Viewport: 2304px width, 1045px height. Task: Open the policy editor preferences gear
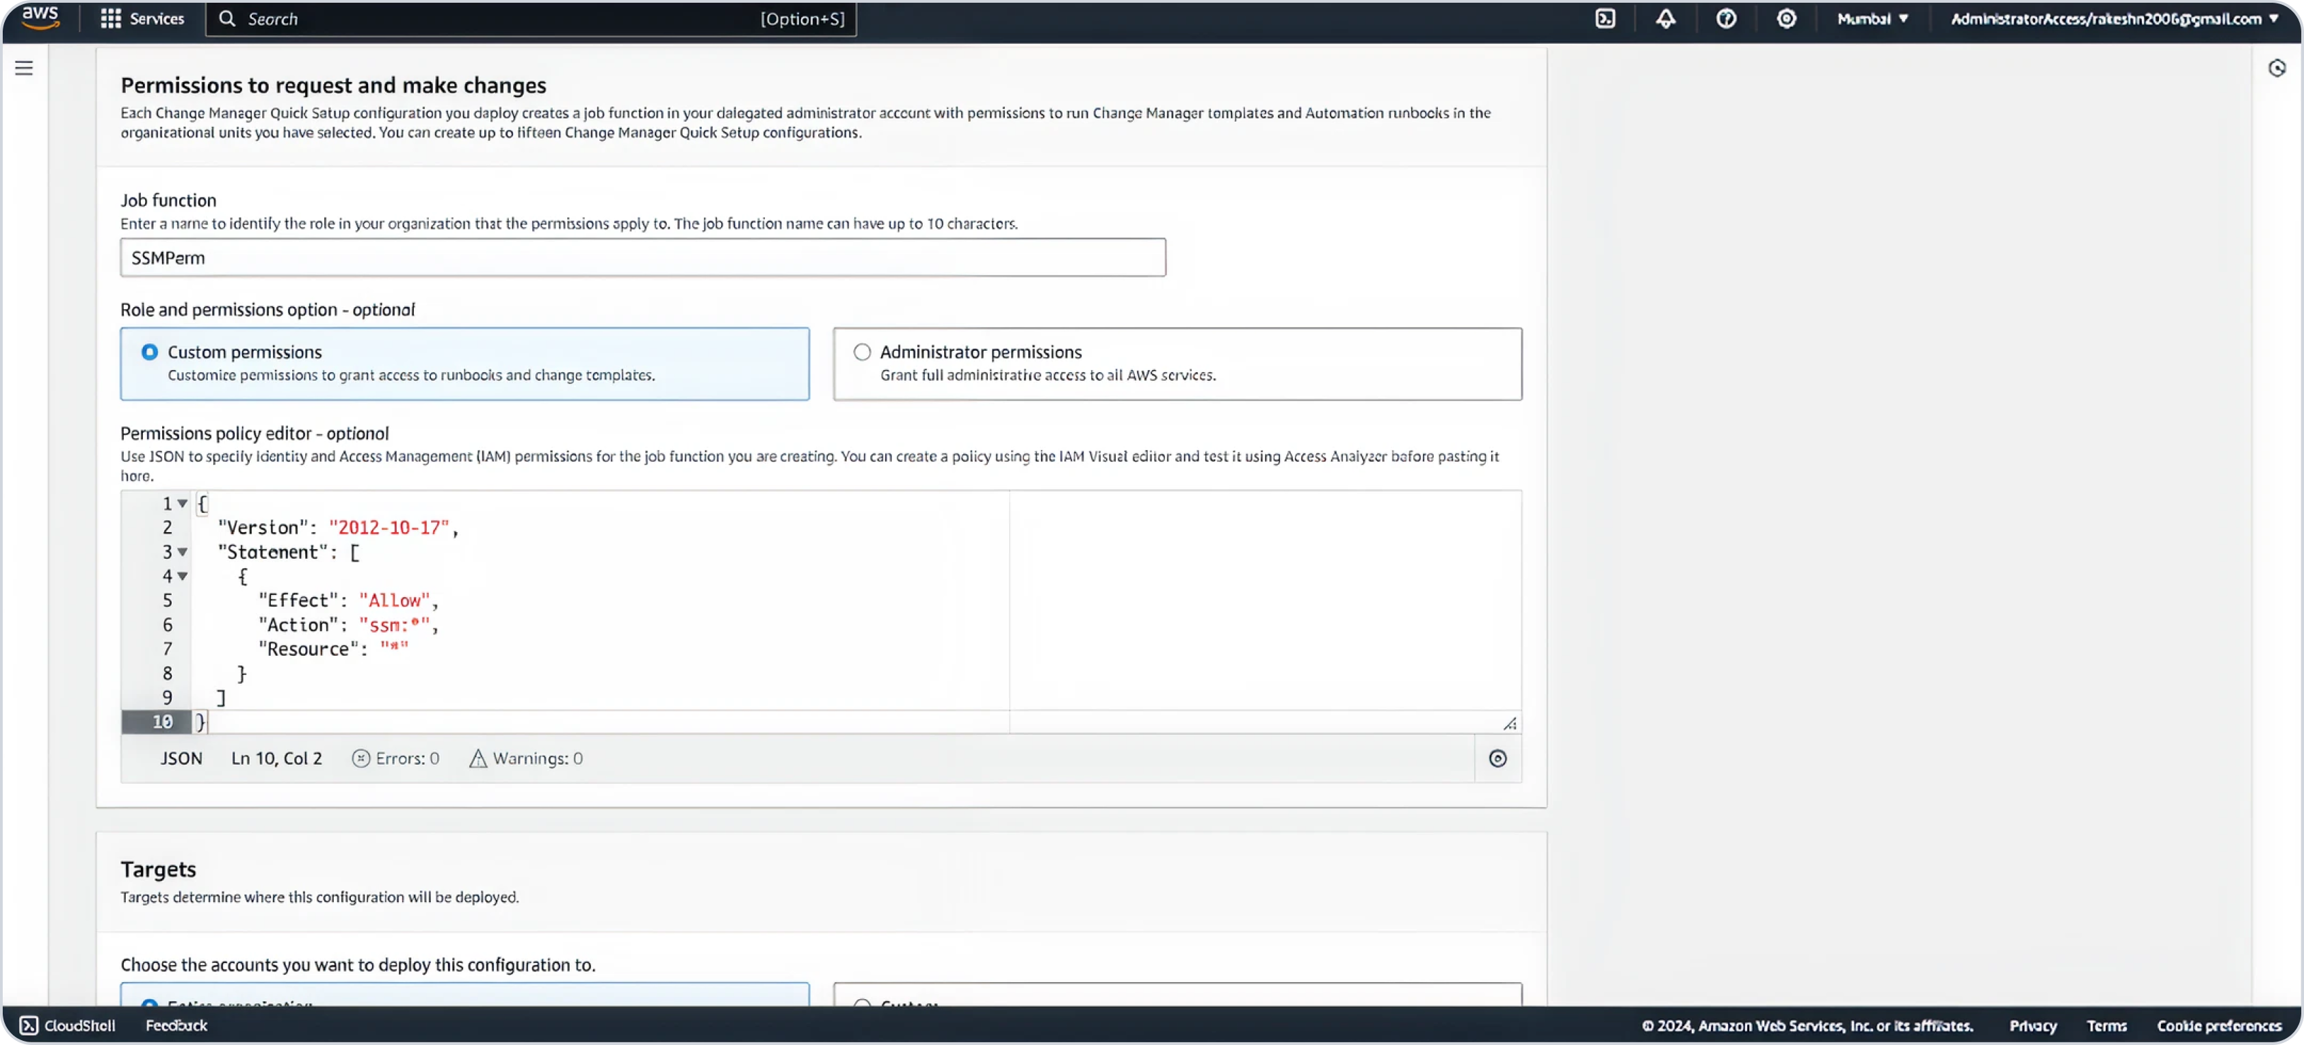tap(1497, 759)
